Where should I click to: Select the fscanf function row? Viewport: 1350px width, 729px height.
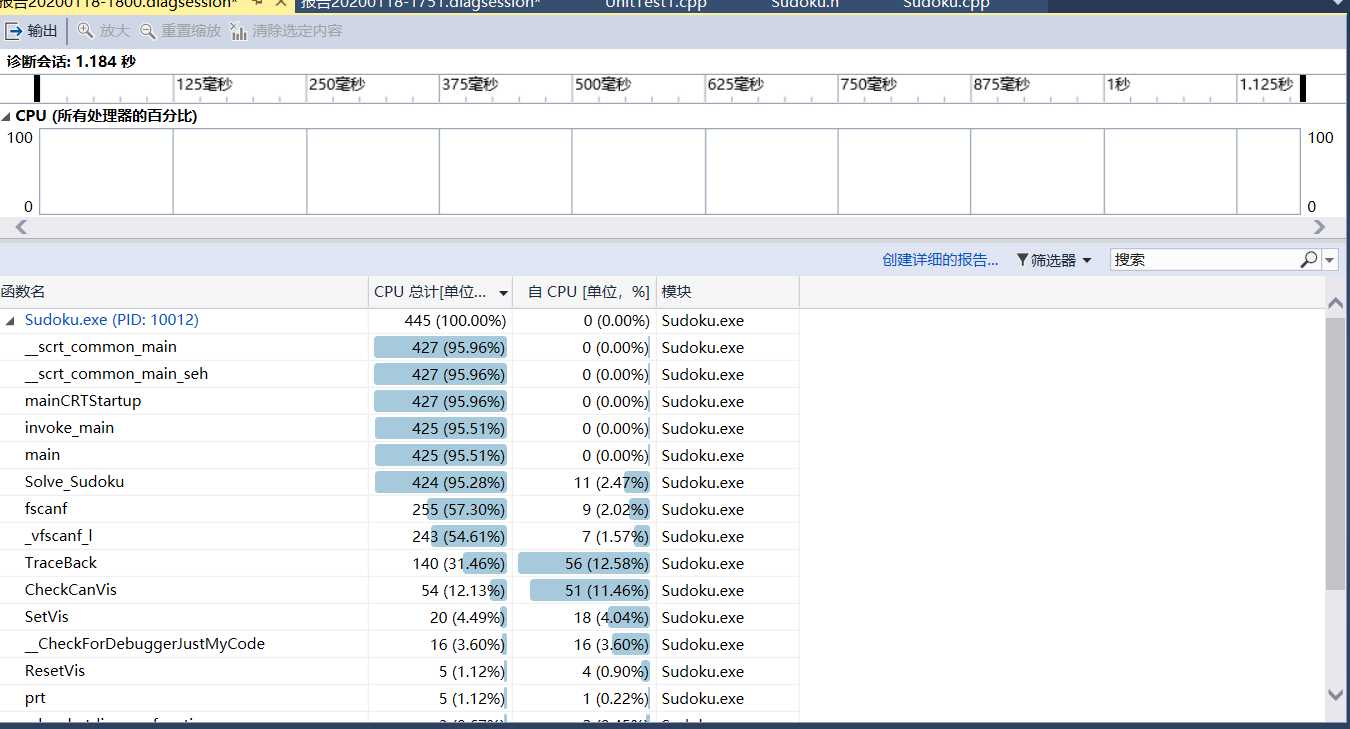(400, 510)
